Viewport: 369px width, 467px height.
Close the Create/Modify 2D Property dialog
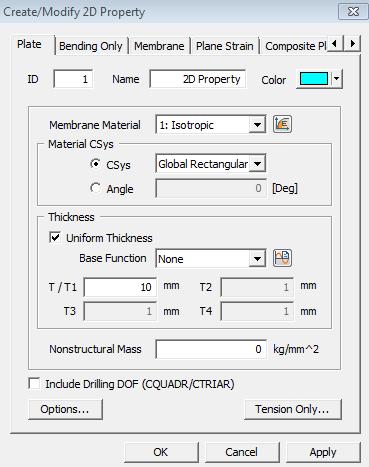pos(353,12)
